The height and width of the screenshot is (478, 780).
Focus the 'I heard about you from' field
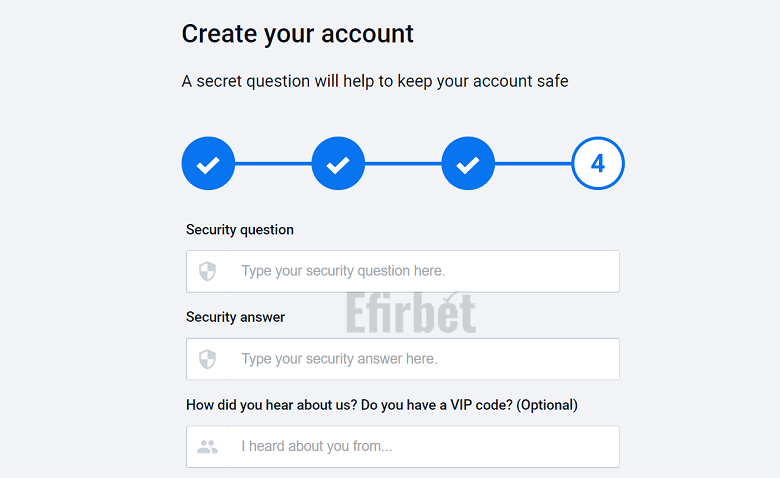pos(403,447)
